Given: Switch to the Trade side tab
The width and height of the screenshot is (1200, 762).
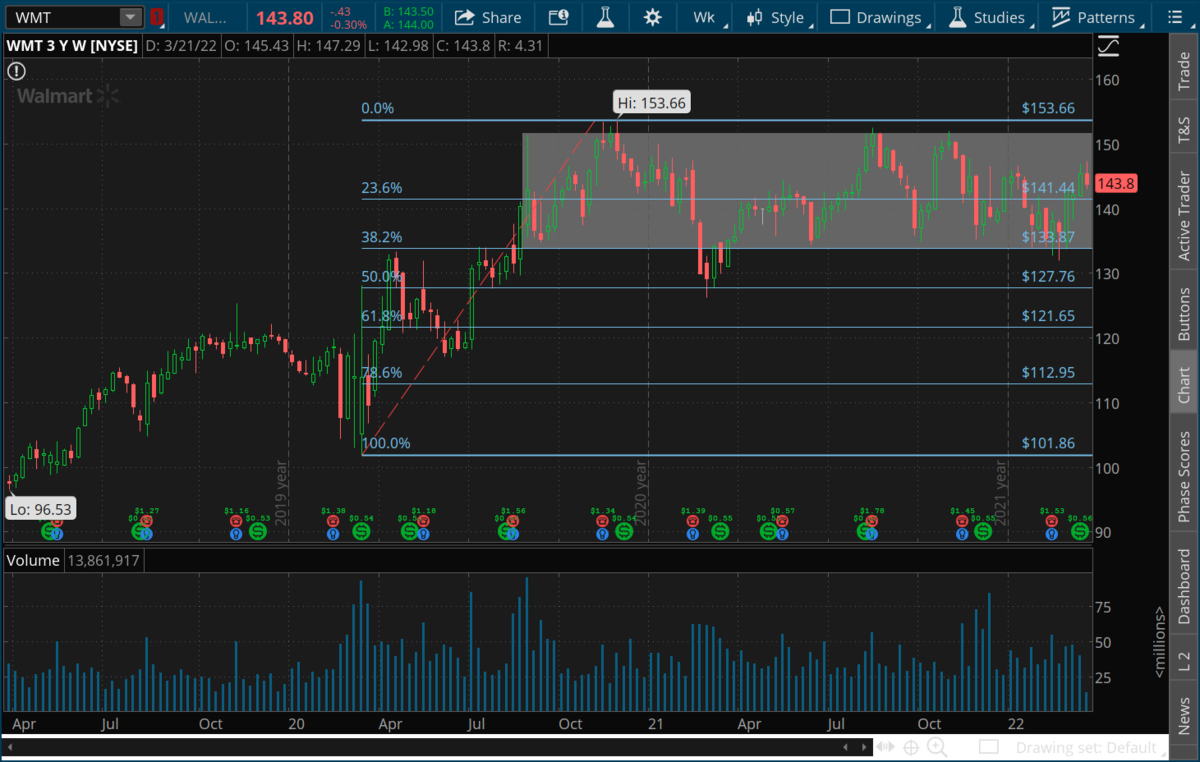Looking at the screenshot, I should click(x=1184, y=69).
